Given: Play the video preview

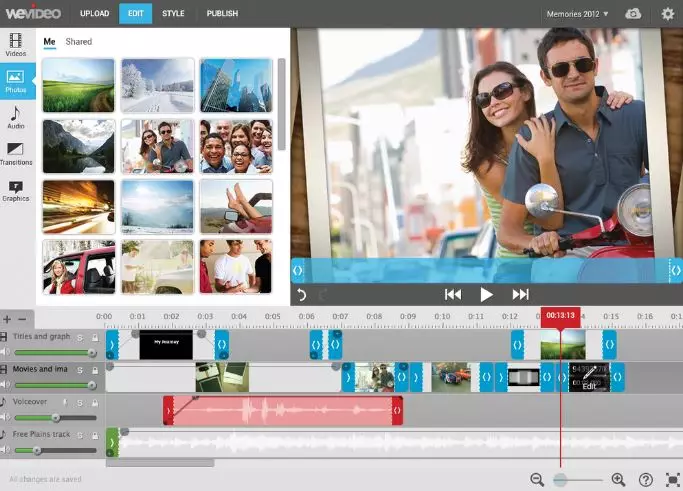Looking at the screenshot, I should [x=486, y=295].
